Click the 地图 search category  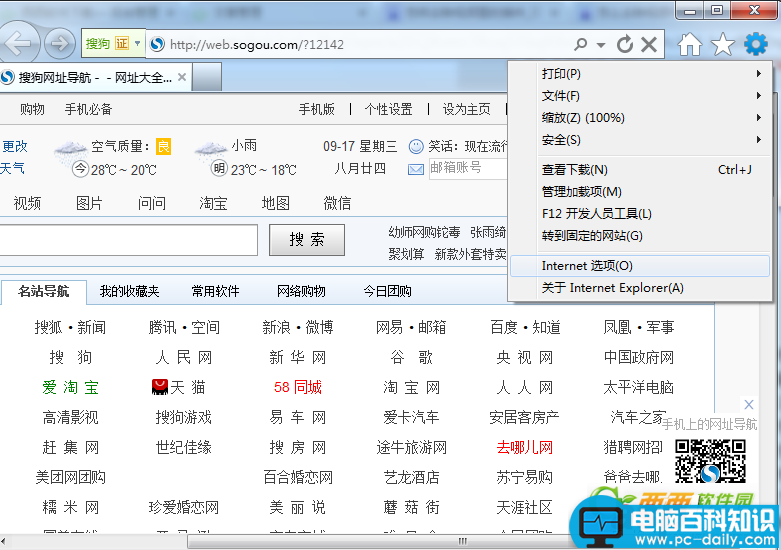pyautogui.click(x=275, y=203)
